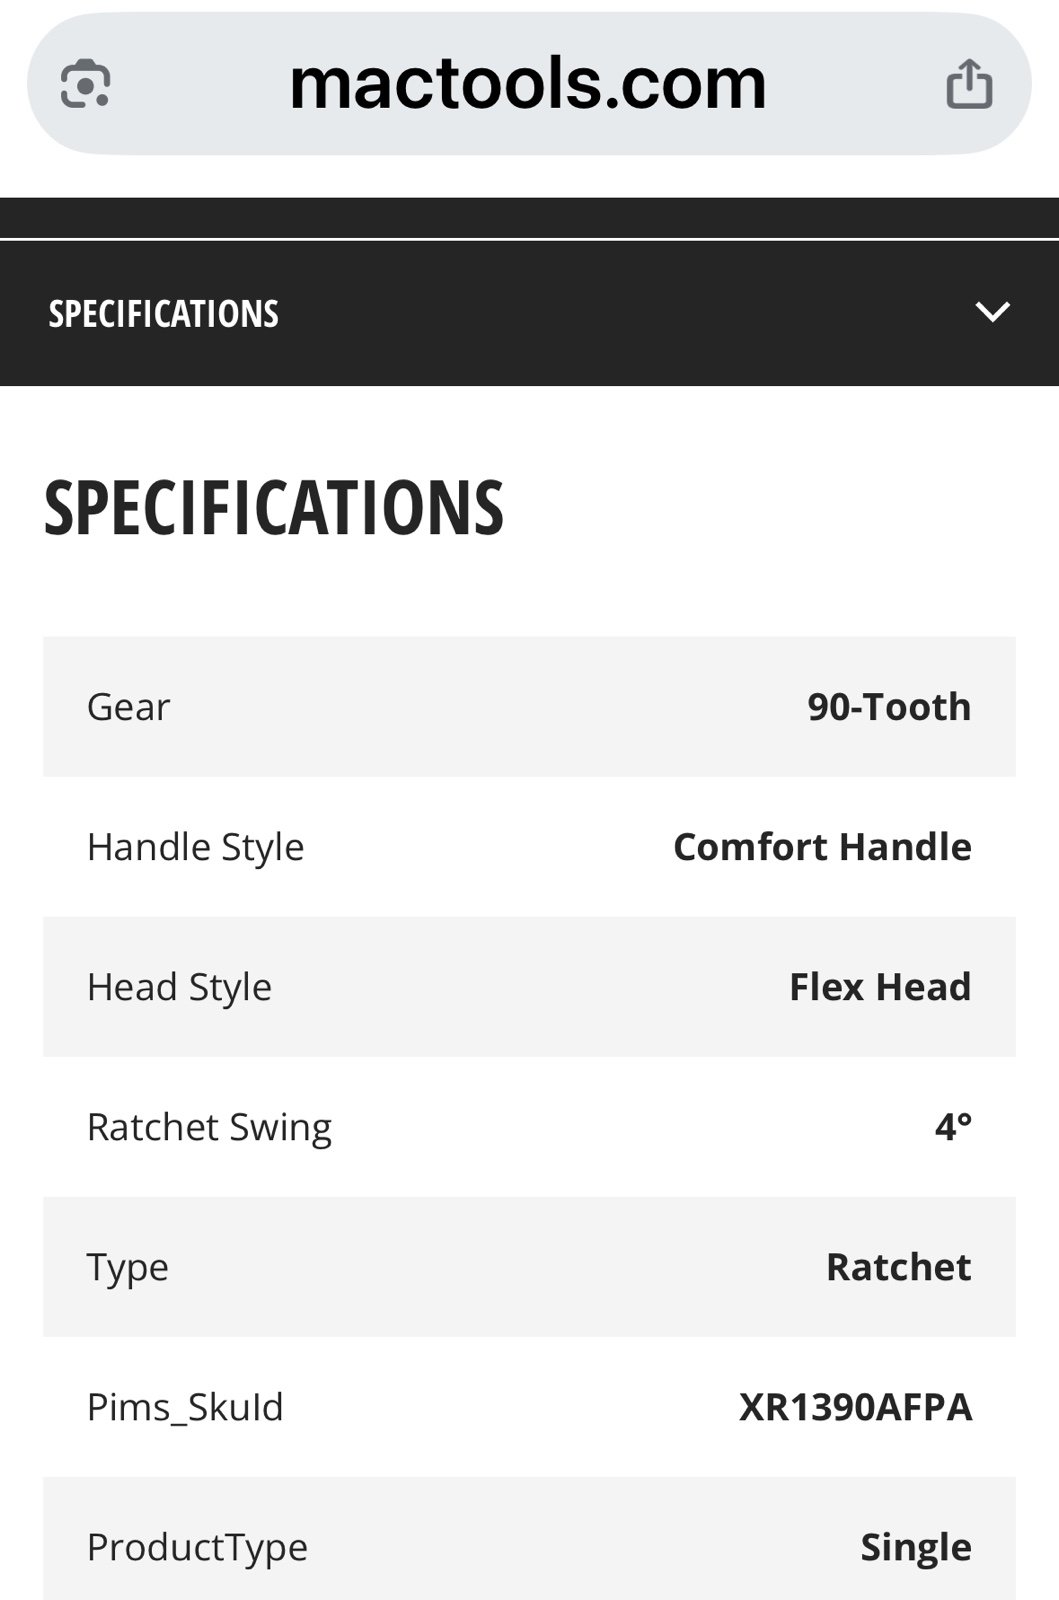Tap the ProductType label
The height and width of the screenshot is (1600, 1059).
pos(198,1547)
